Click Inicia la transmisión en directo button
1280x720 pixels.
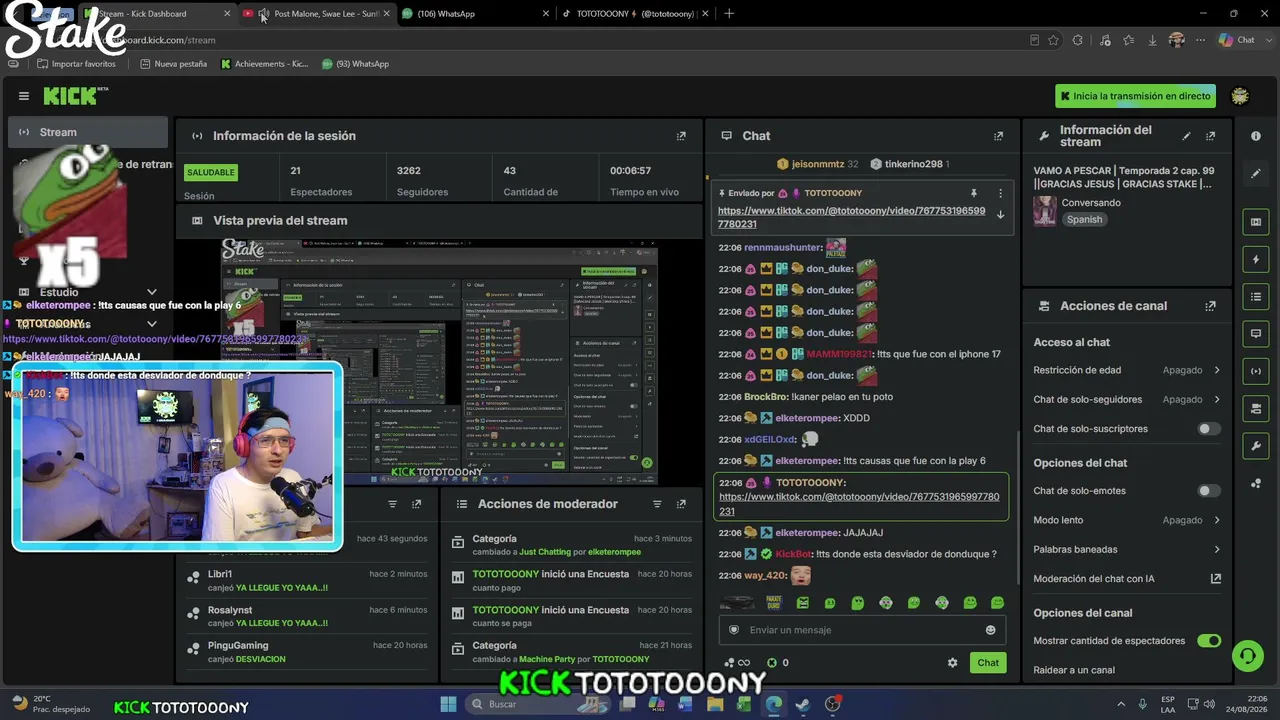tap(1136, 96)
